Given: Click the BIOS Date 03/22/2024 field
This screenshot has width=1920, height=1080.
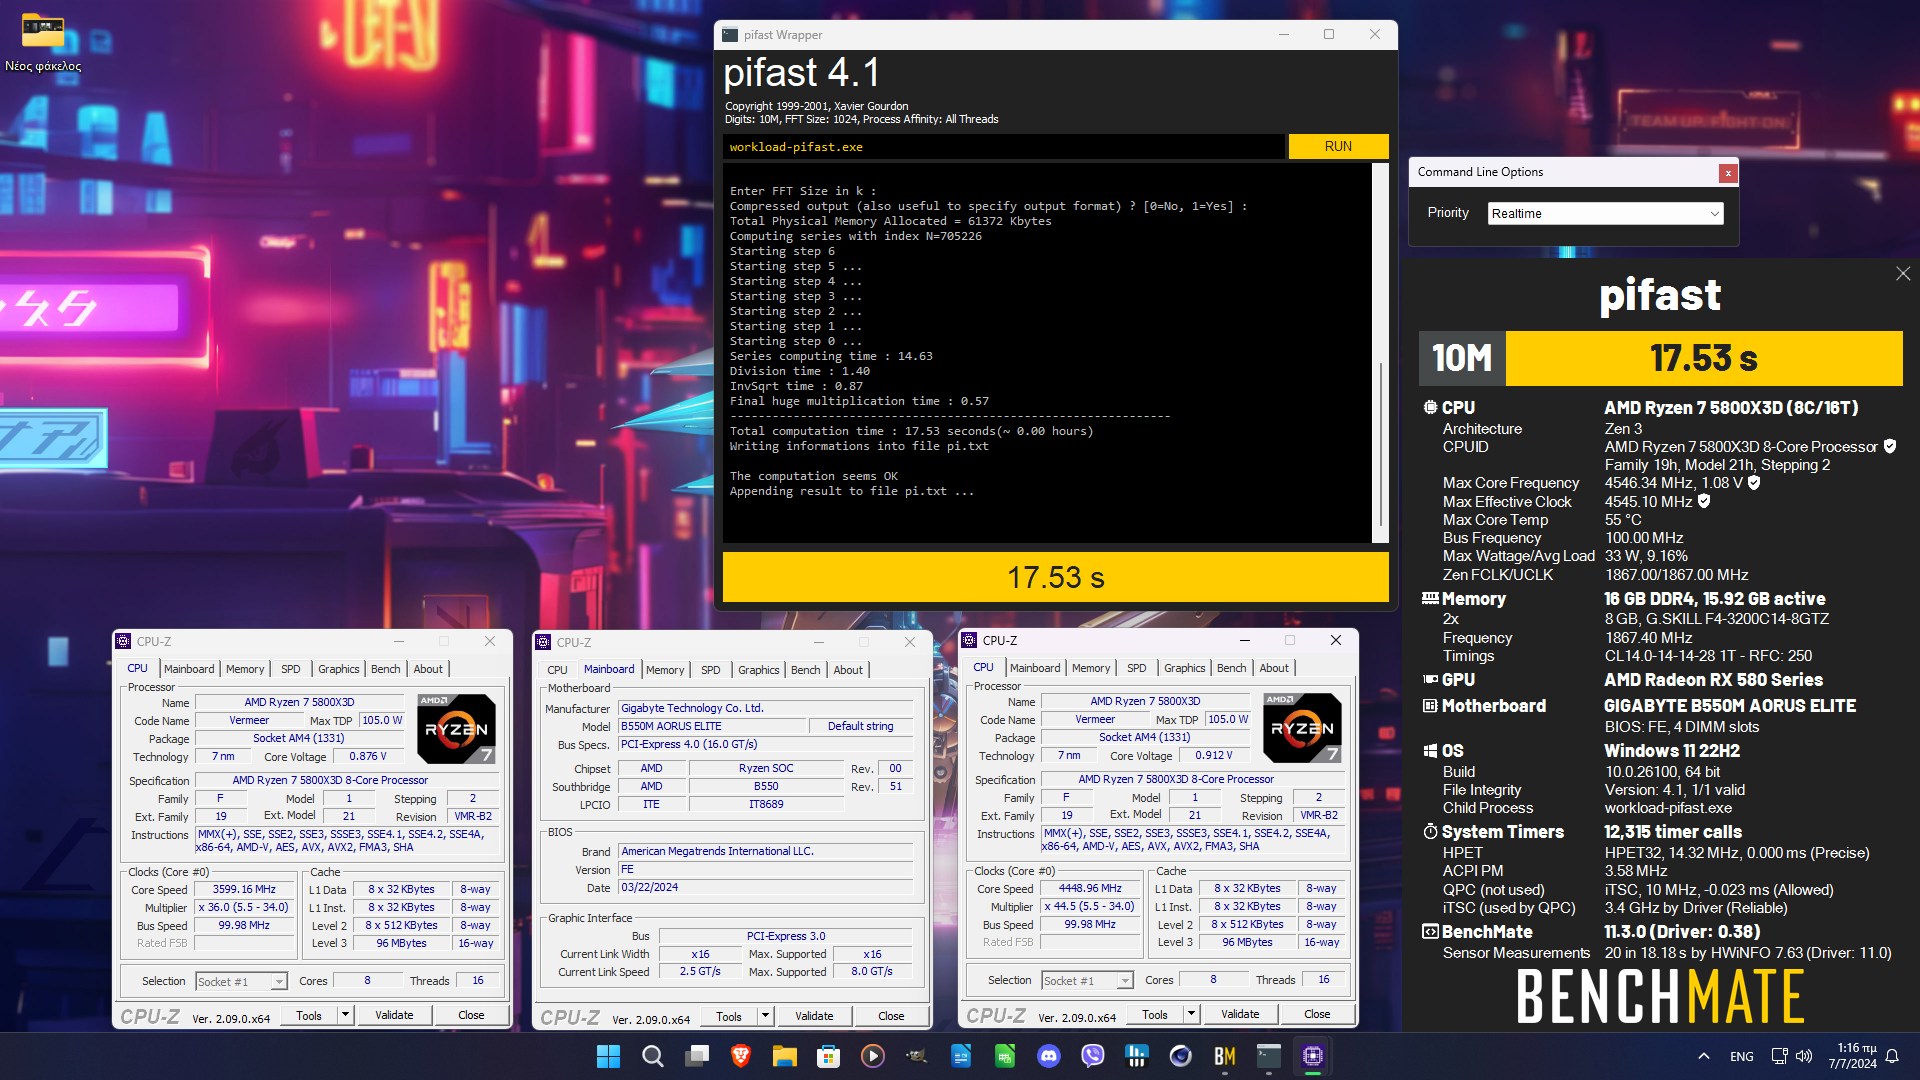Looking at the screenshot, I should (765, 887).
